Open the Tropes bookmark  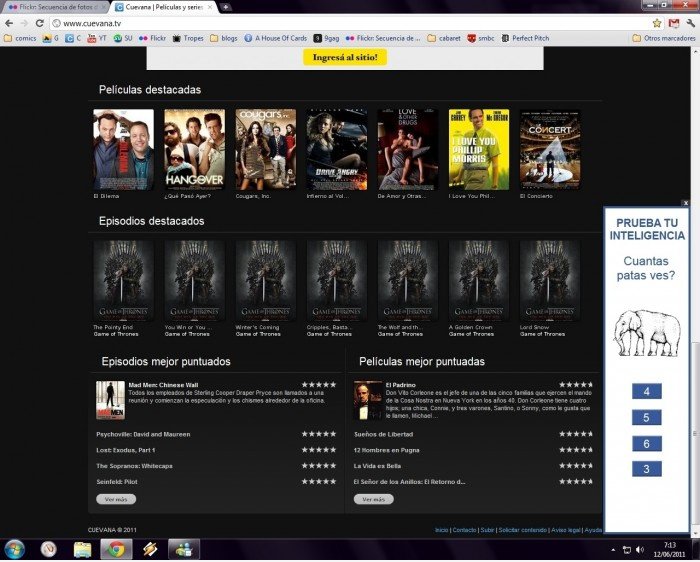click(188, 38)
